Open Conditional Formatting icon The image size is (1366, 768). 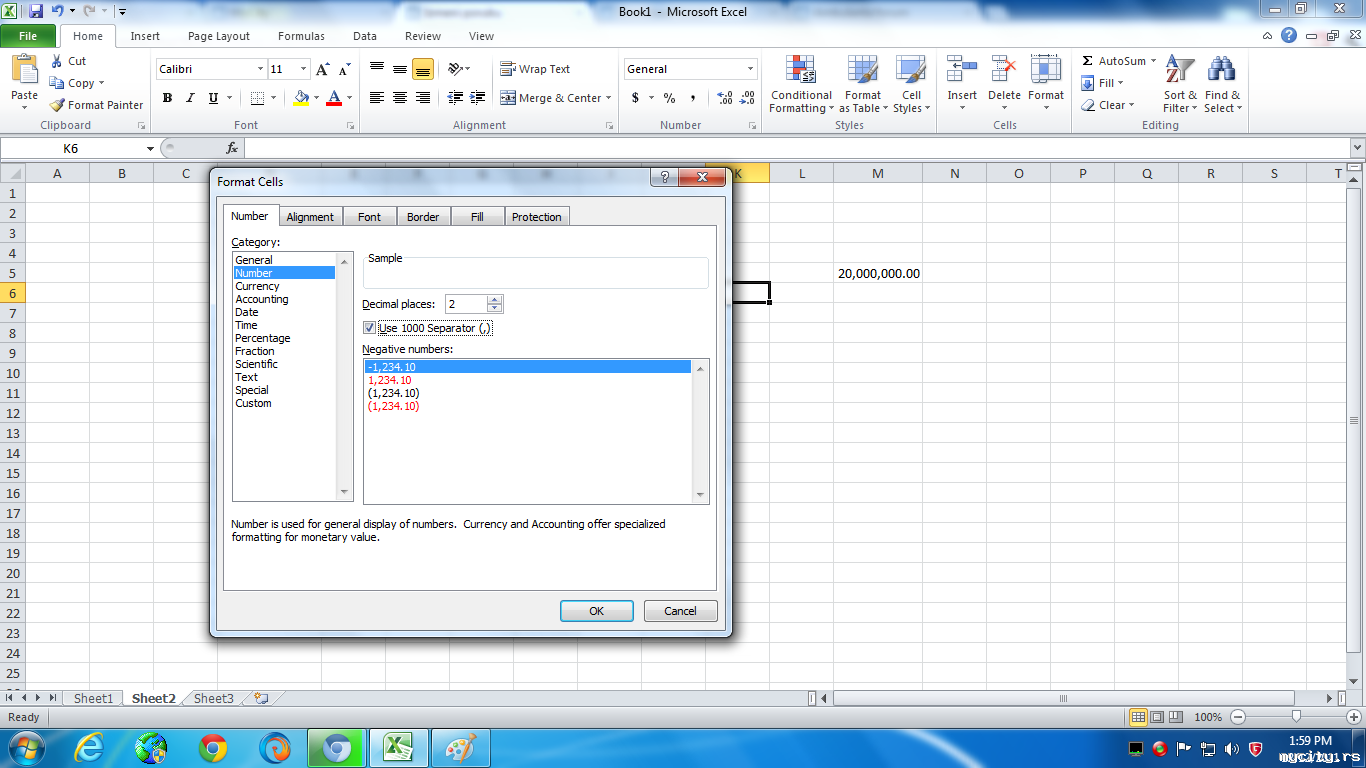pos(800,70)
